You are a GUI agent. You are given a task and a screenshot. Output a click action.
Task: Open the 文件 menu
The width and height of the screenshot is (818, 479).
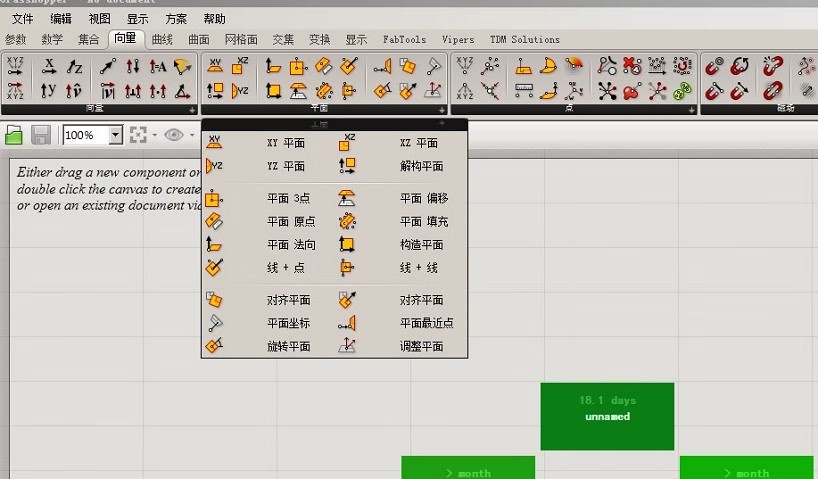click(22, 19)
